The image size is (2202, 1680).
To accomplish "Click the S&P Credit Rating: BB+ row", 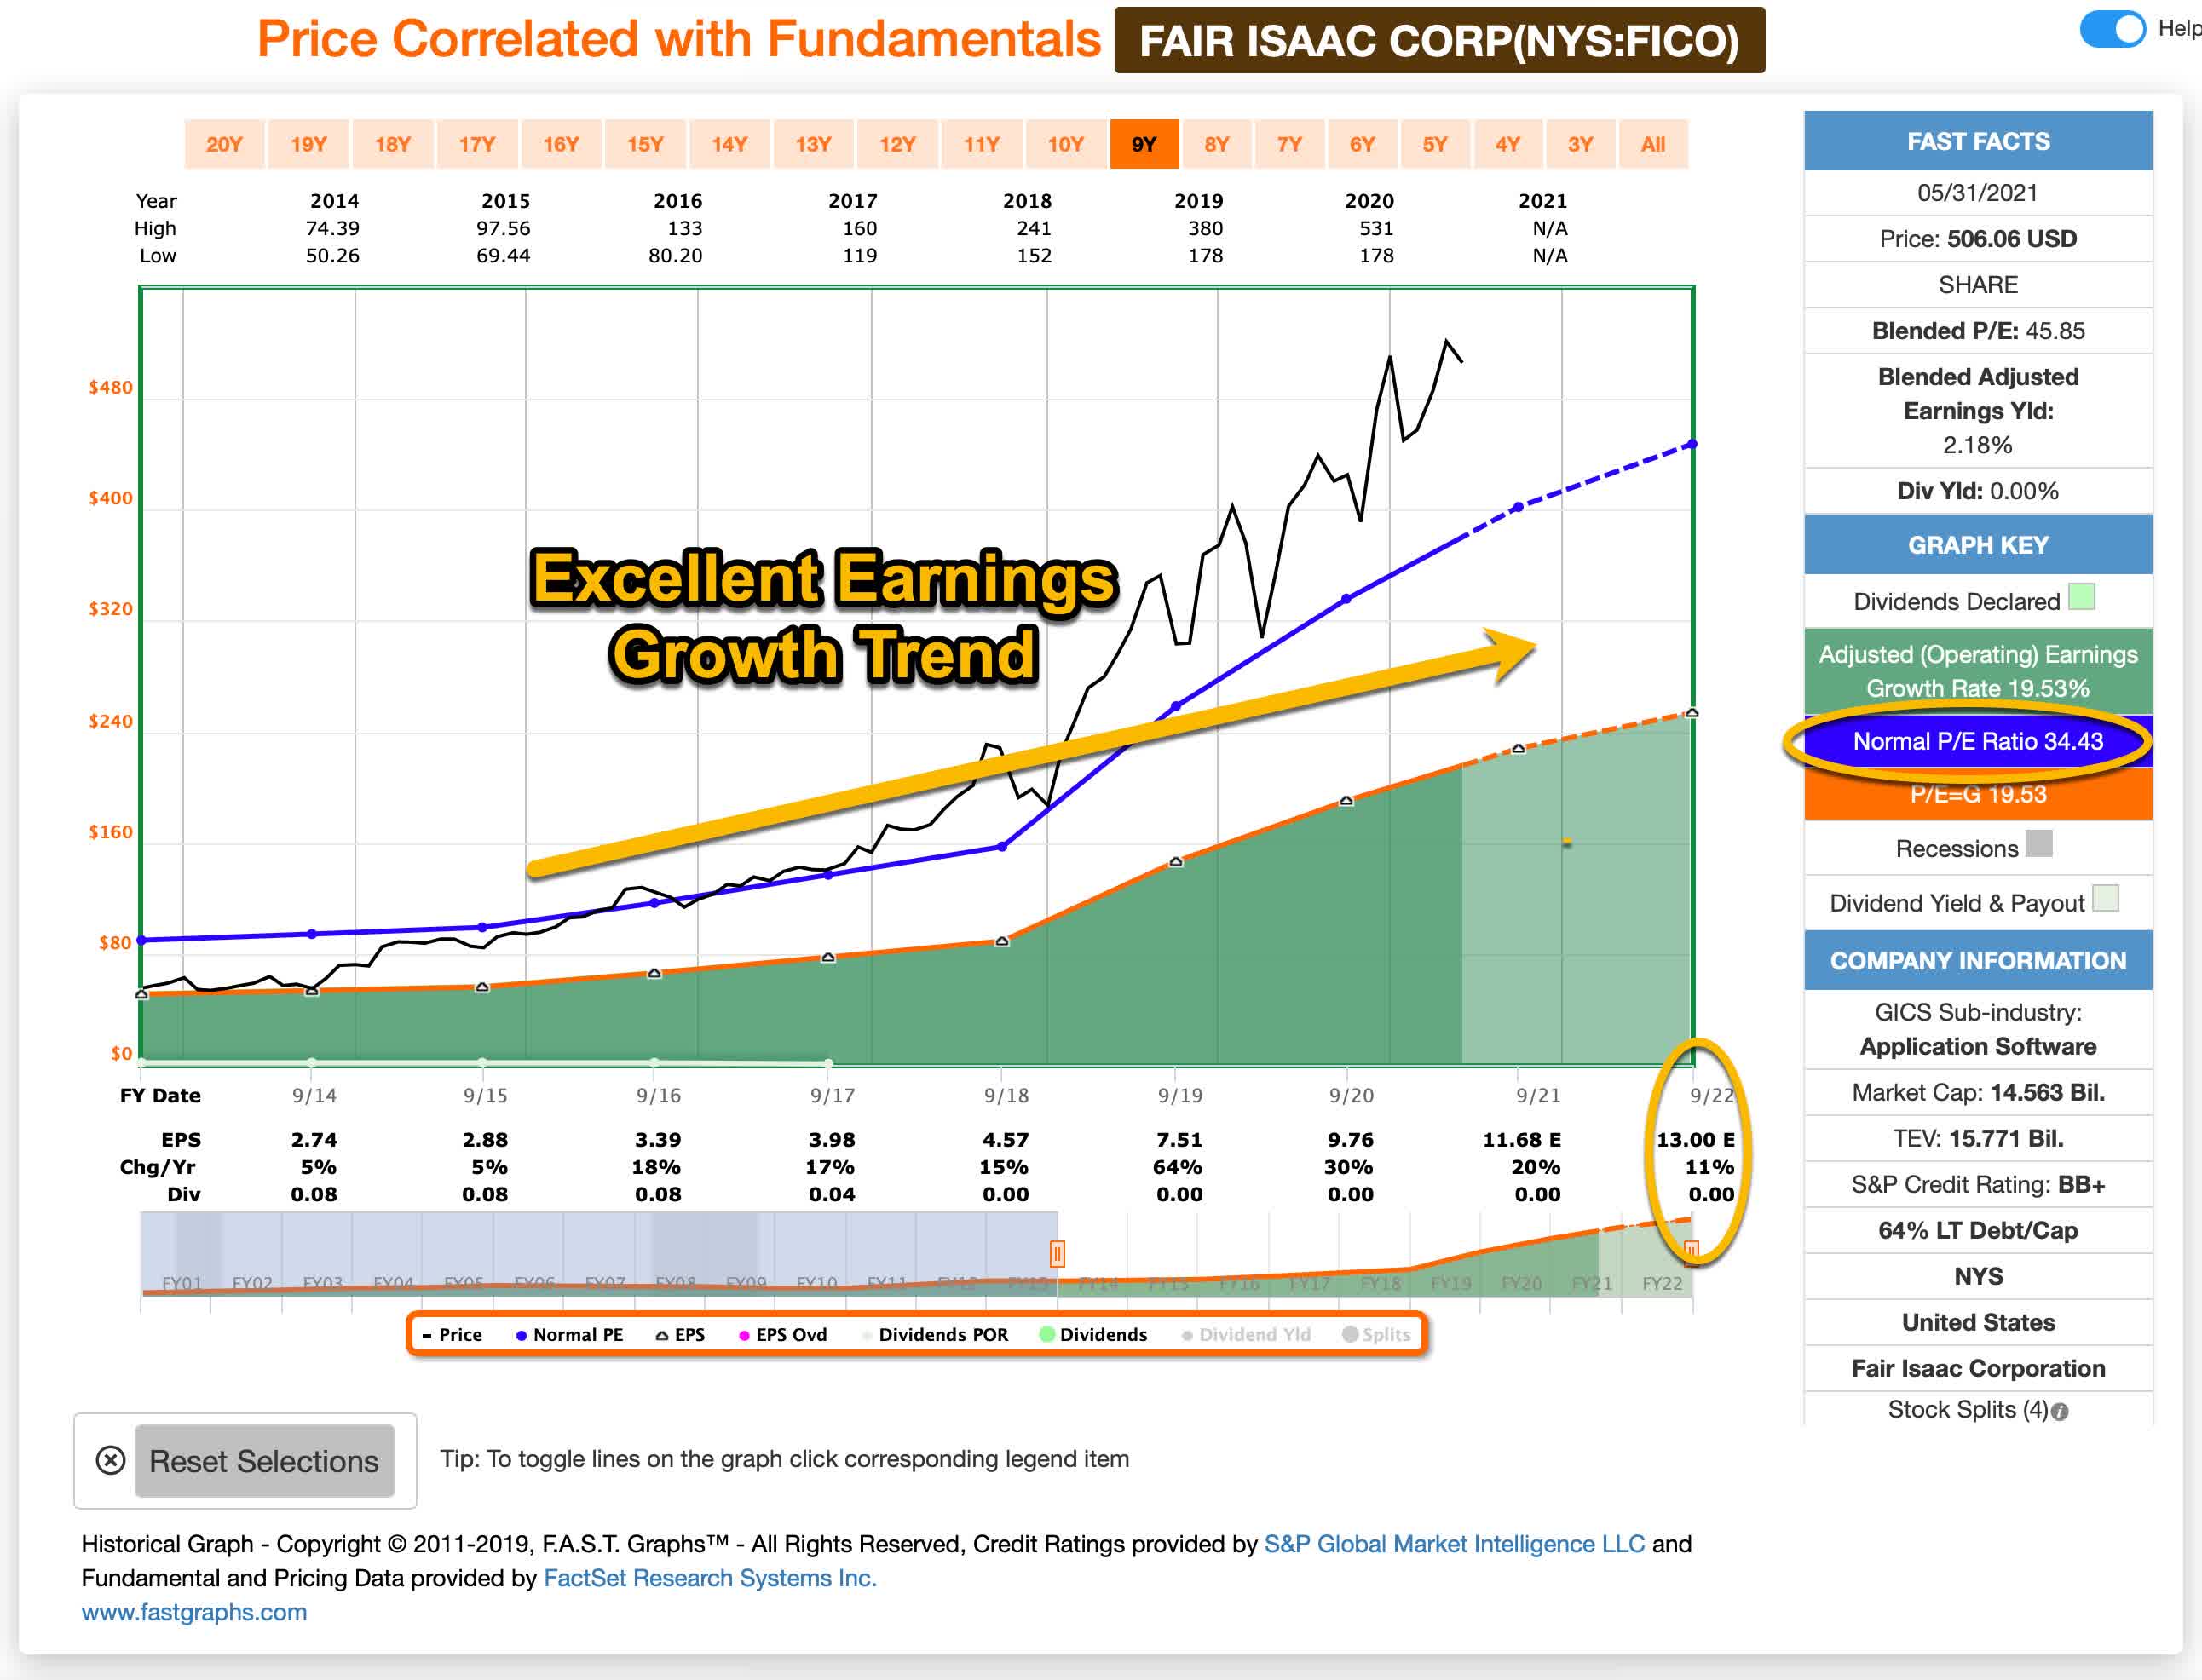I will pyautogui.click(x=1978, y=1185).
